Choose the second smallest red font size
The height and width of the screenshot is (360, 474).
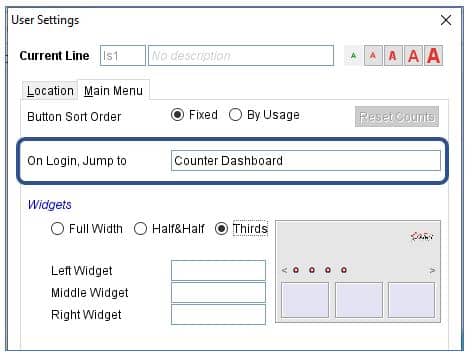(373, 56)
